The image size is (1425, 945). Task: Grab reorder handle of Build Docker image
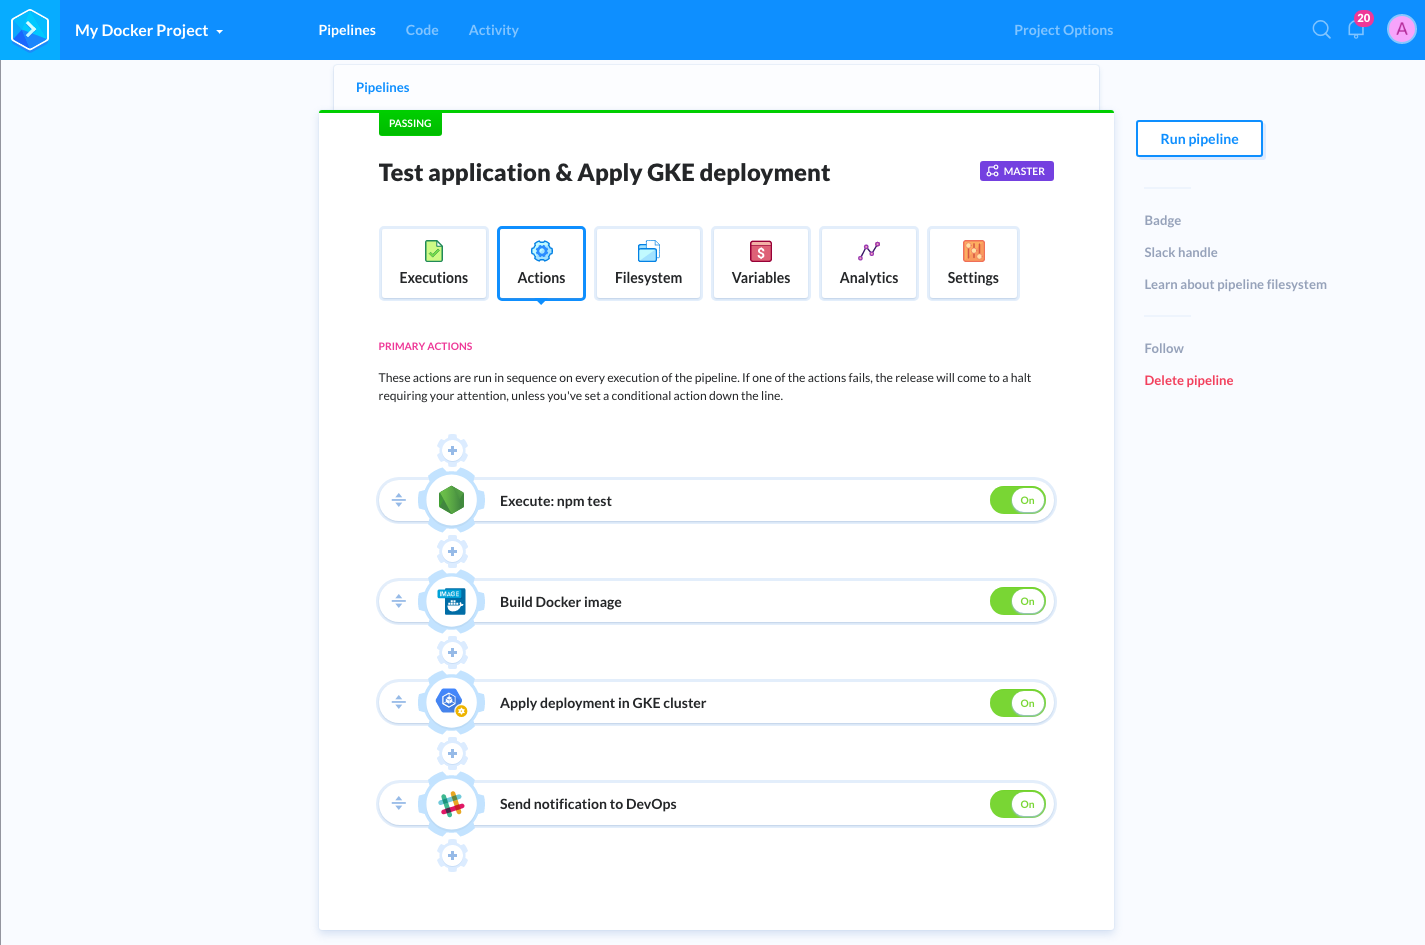pos(399,601)
